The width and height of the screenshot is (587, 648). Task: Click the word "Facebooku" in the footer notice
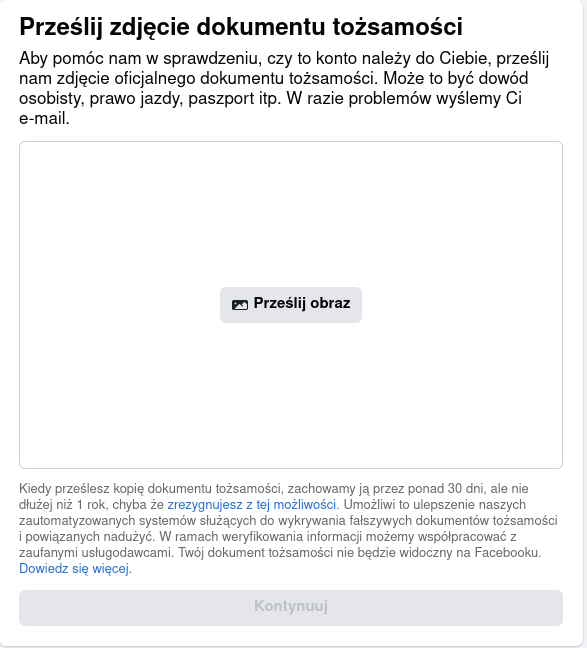click(x=507, y=553)
